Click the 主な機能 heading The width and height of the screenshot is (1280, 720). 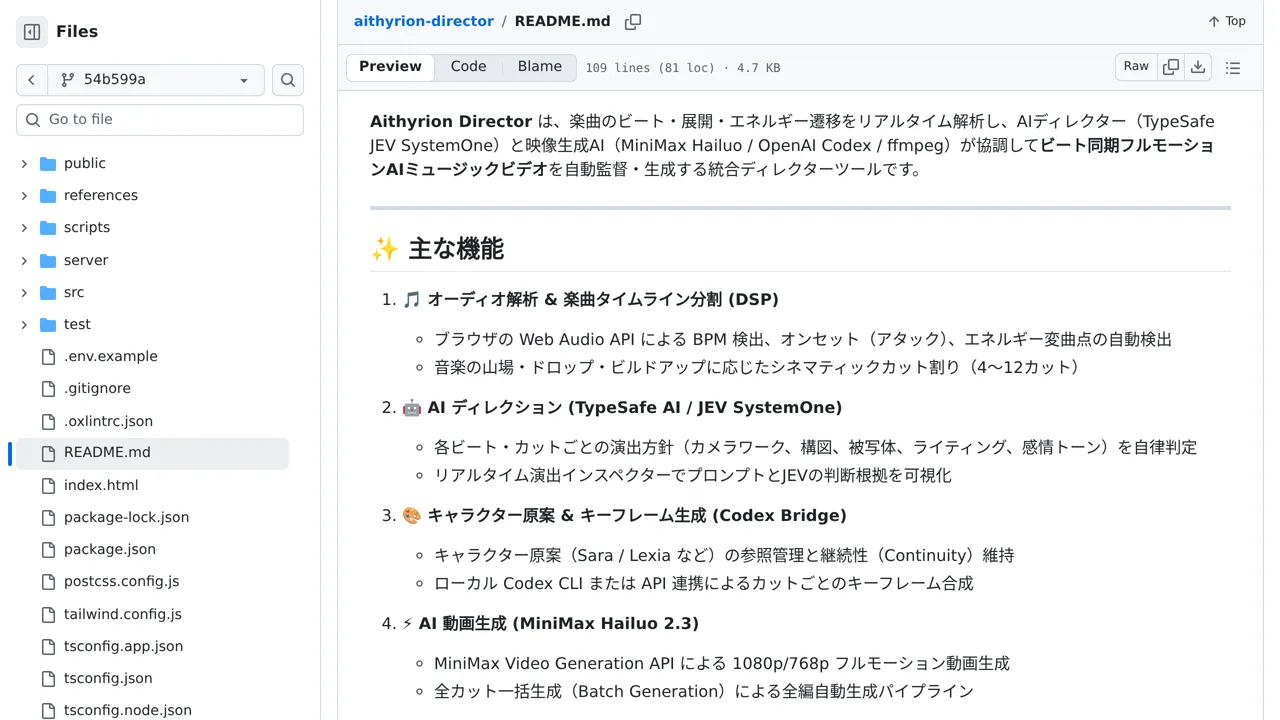click(x=455, y=249)
